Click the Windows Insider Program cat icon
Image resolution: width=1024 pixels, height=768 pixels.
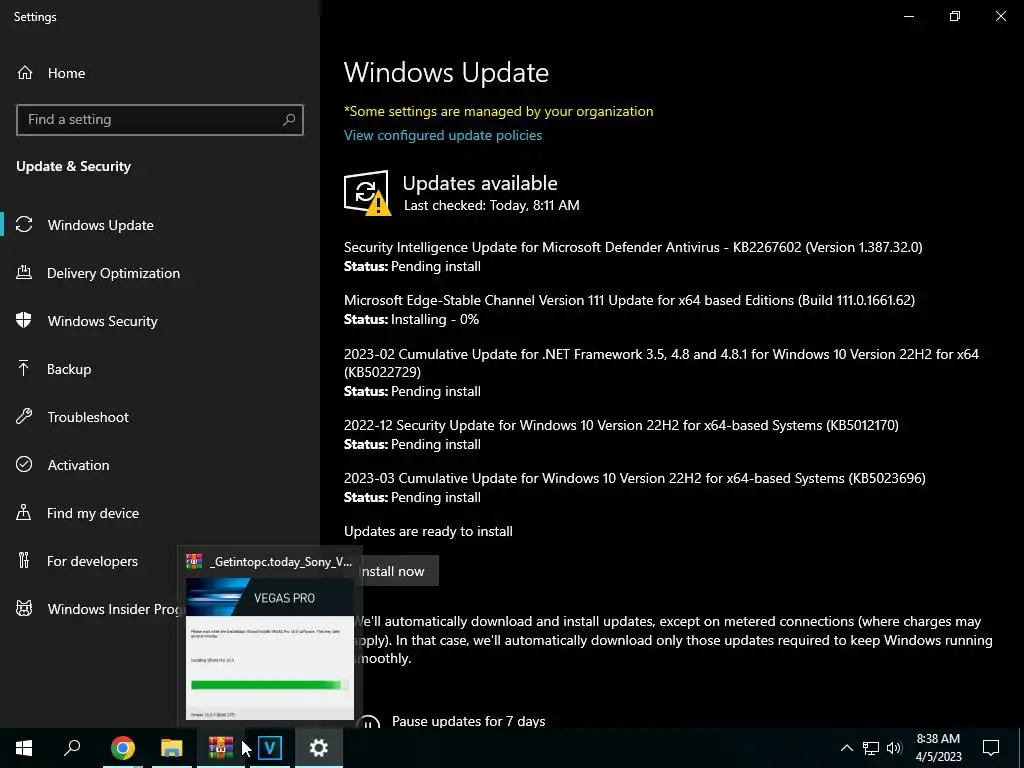tap(24, 609)
